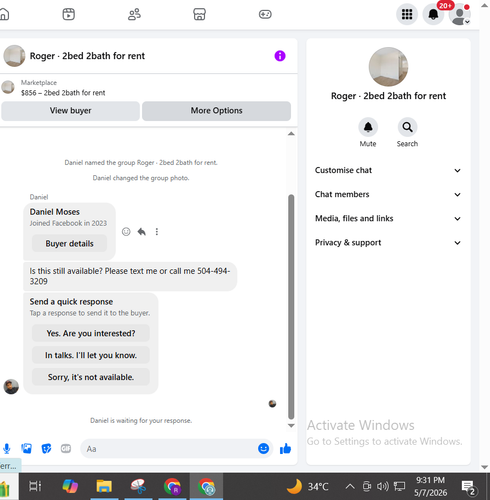Open the clock and date in the taskbar
This screenshot has width=490, height=500.
point(430,486)
